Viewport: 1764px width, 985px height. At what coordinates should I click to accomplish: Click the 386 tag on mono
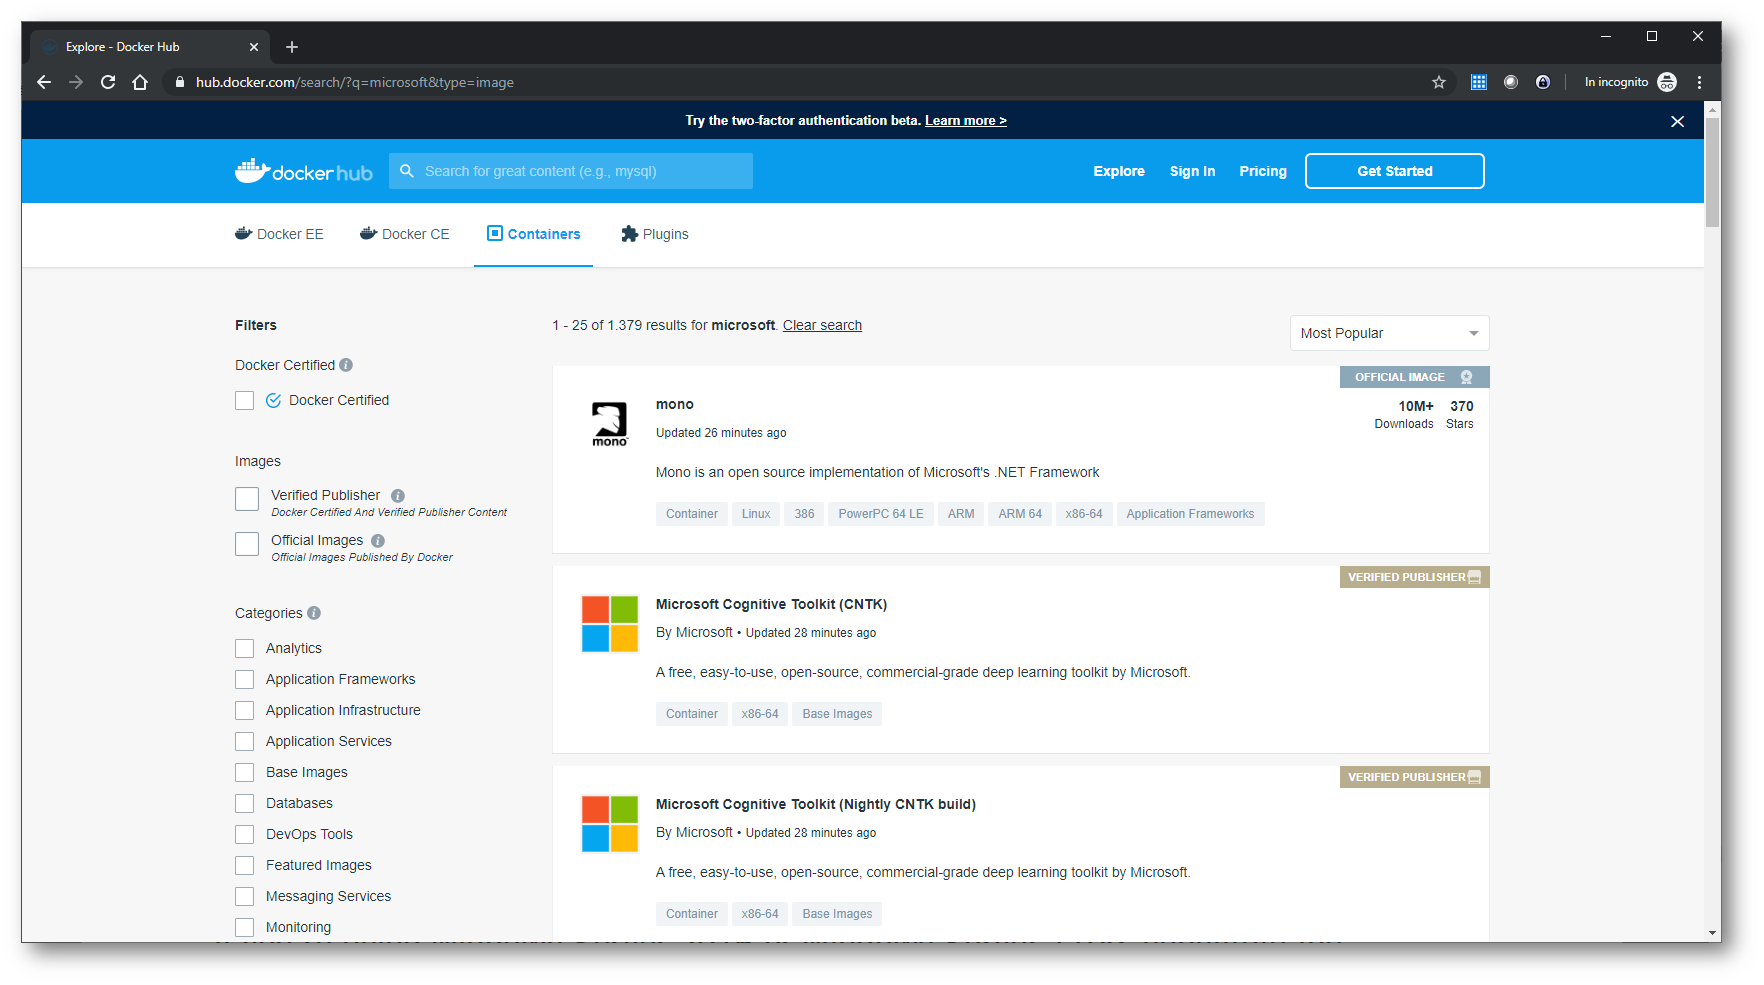[x=804, y=514]
